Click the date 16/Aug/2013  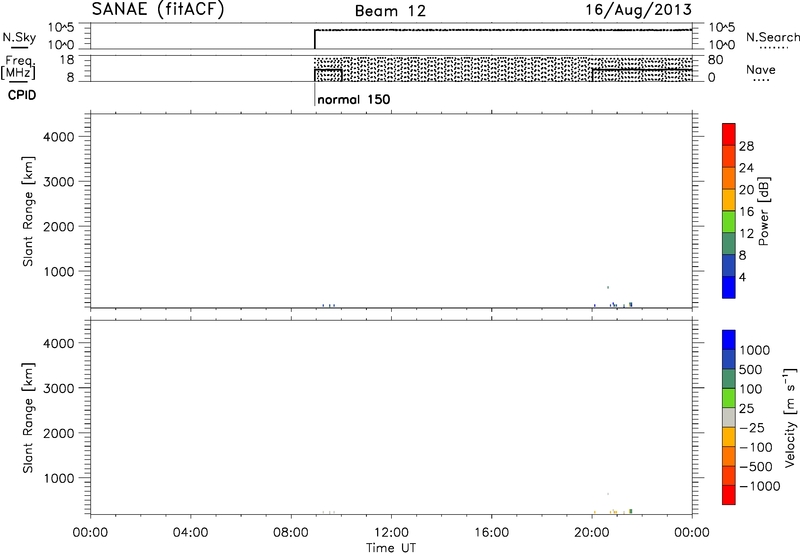[638, 9]
